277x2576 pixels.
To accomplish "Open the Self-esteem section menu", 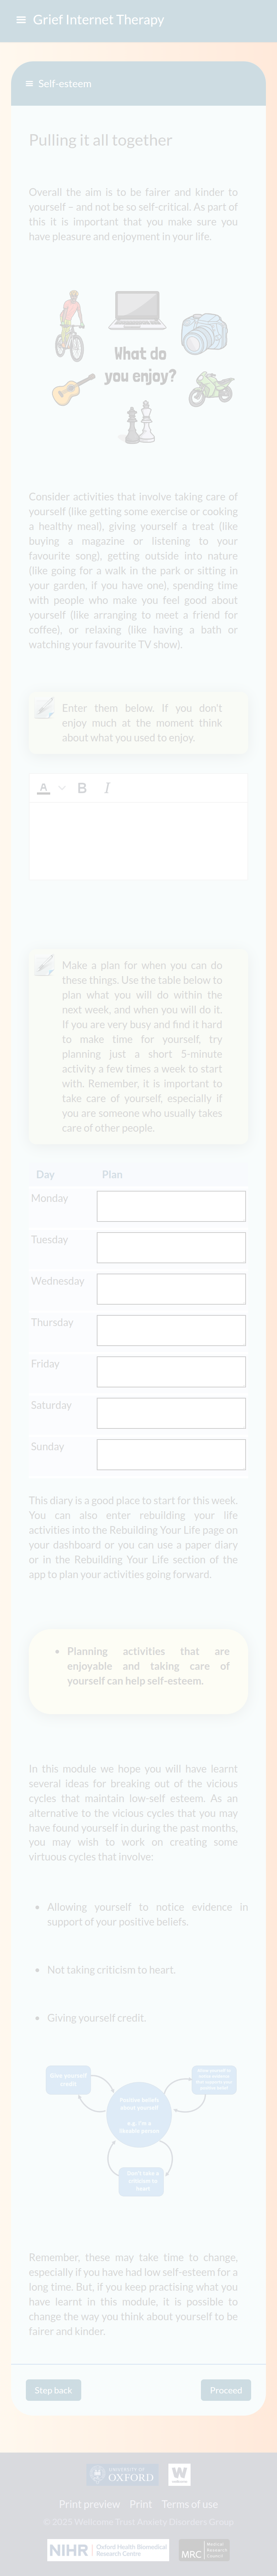I will [x=29, y=84].
